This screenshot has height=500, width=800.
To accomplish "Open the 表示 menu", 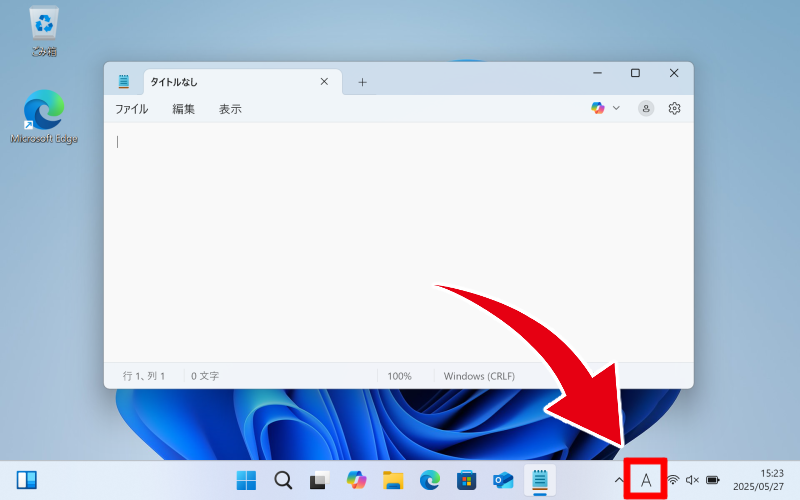I will pyautogui.click(x=230, y=109).
